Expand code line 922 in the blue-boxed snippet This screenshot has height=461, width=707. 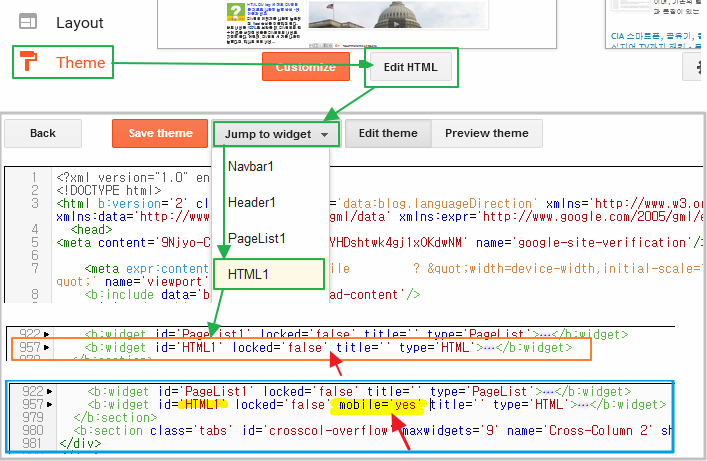(50, 391)
